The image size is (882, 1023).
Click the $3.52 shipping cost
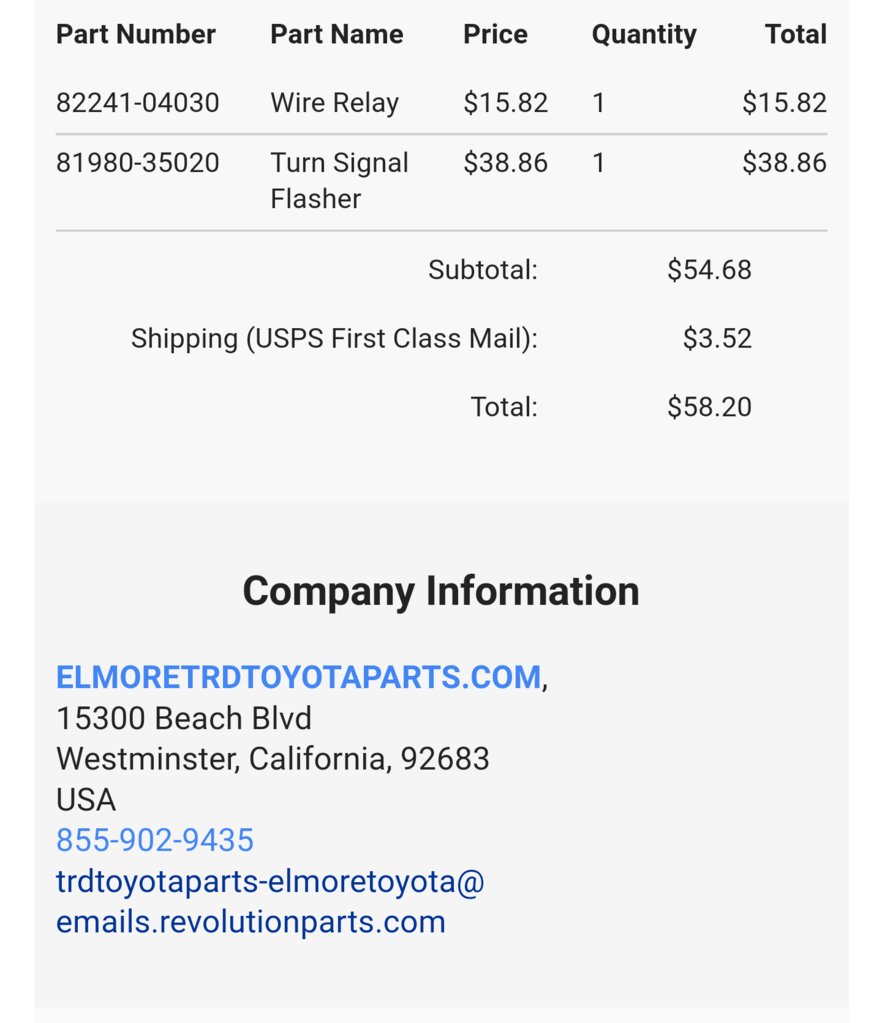pos(717,338)
